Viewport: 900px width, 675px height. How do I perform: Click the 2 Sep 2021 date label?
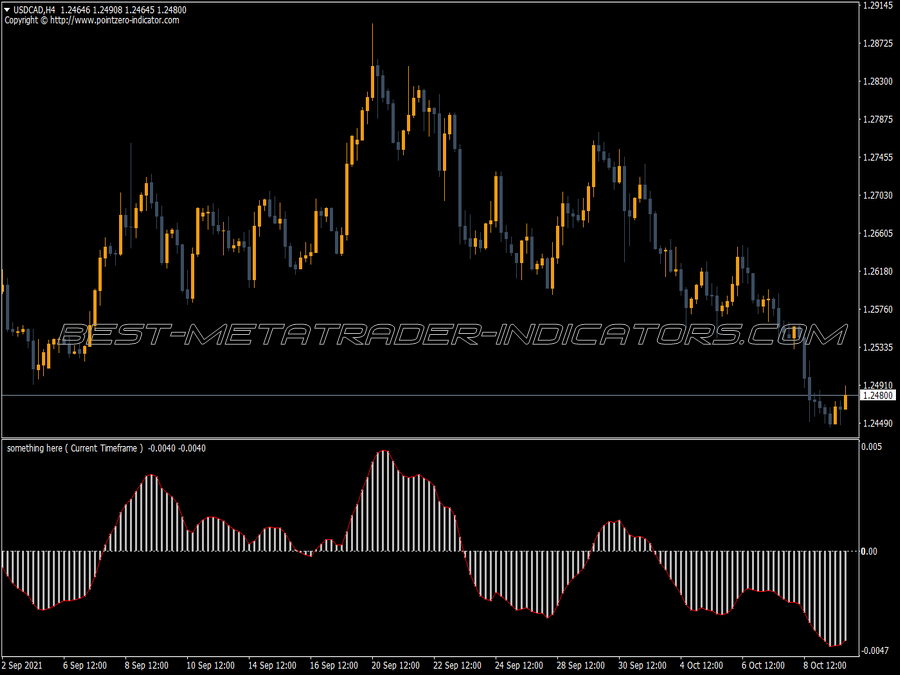22,665
